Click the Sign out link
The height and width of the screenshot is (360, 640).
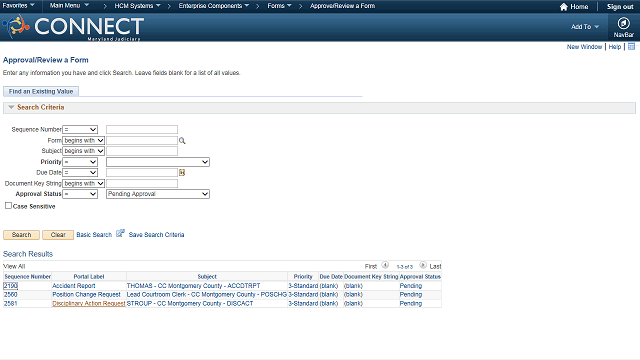[x=620, y=7]
